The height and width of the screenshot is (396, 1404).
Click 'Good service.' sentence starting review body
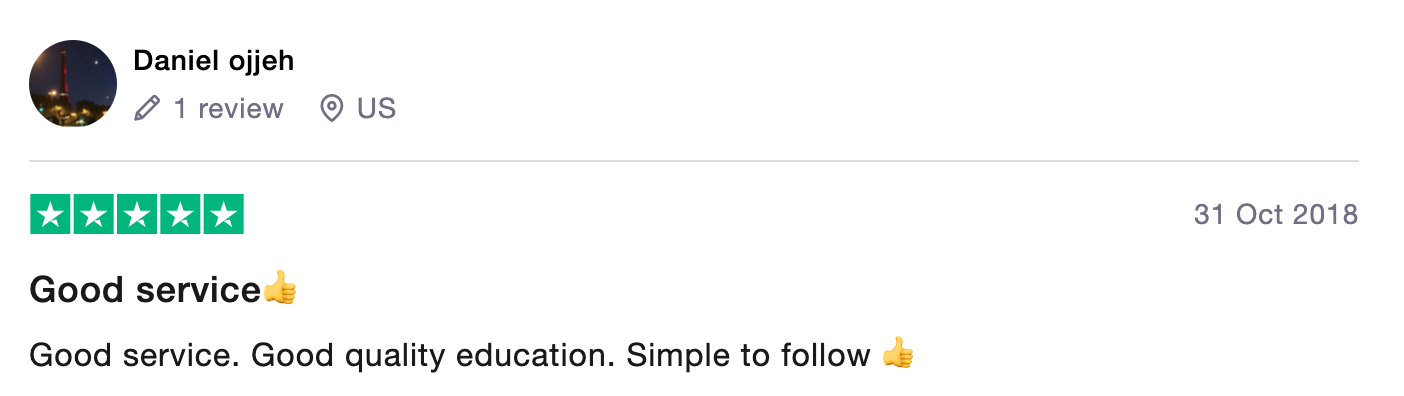[135, 354]
